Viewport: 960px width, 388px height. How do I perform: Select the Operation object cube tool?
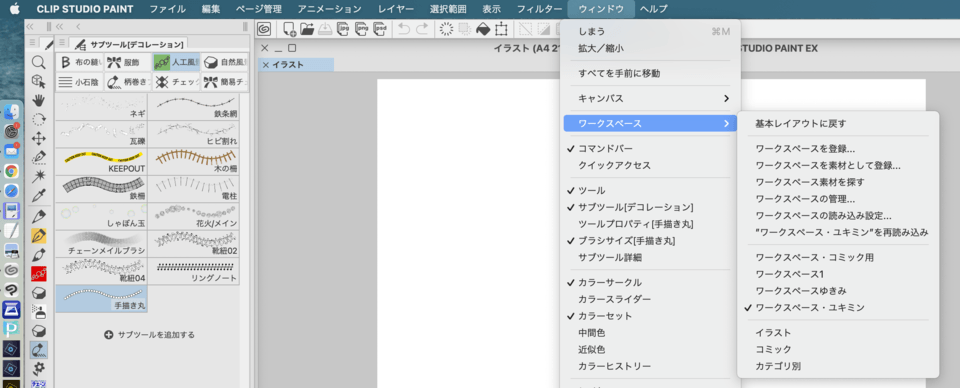39,81
